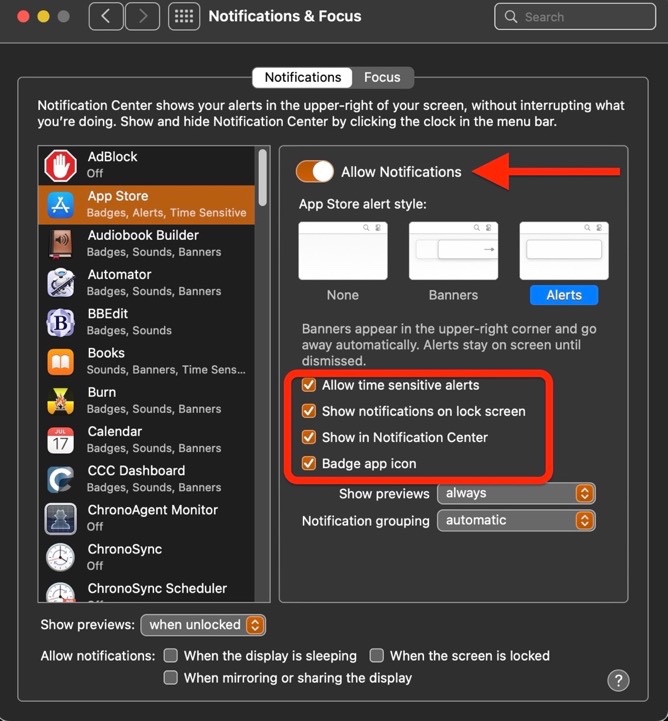The width and height of the screenshot is (668, 721).
Task: Select the Automator entry
Action: coord(147,283)
